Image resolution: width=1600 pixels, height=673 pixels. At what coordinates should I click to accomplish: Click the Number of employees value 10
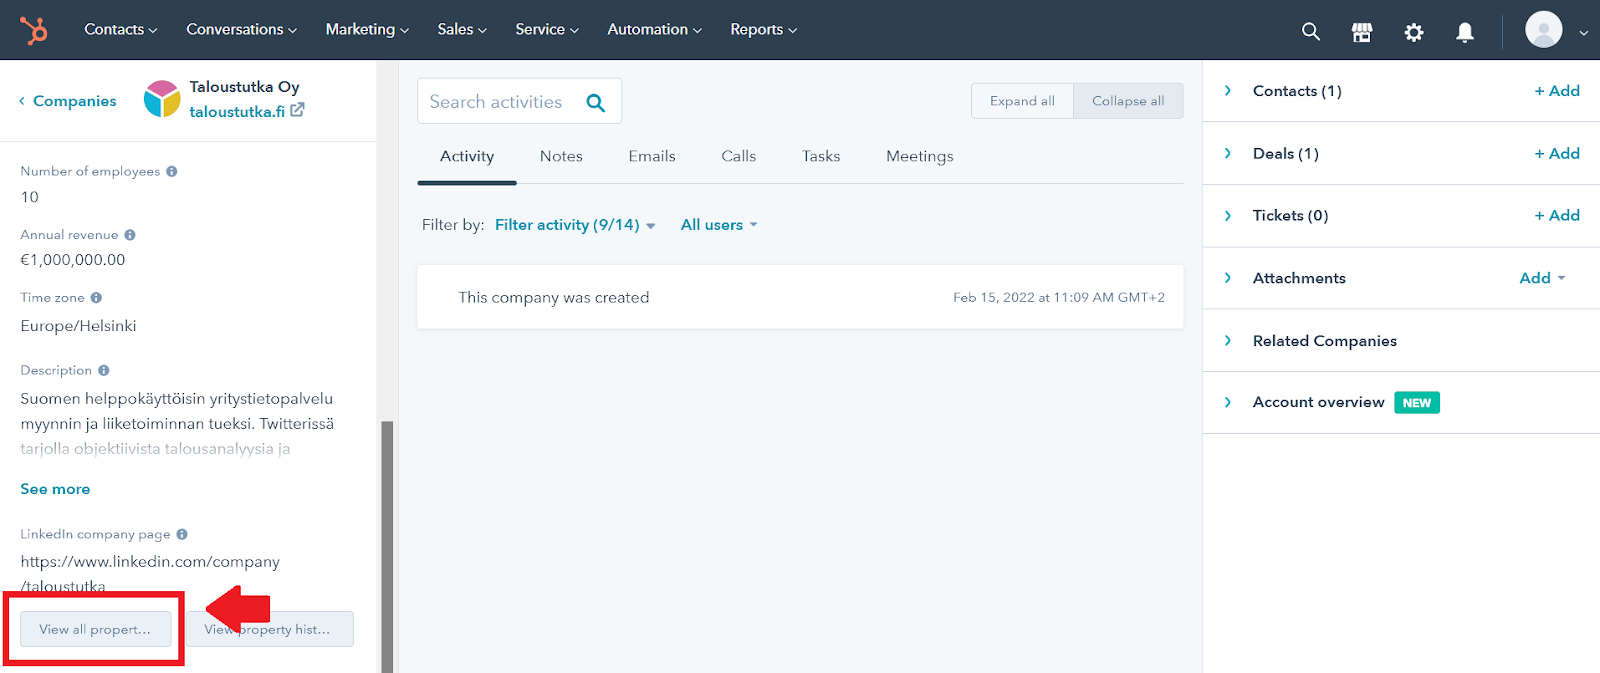tap(30, 197)
